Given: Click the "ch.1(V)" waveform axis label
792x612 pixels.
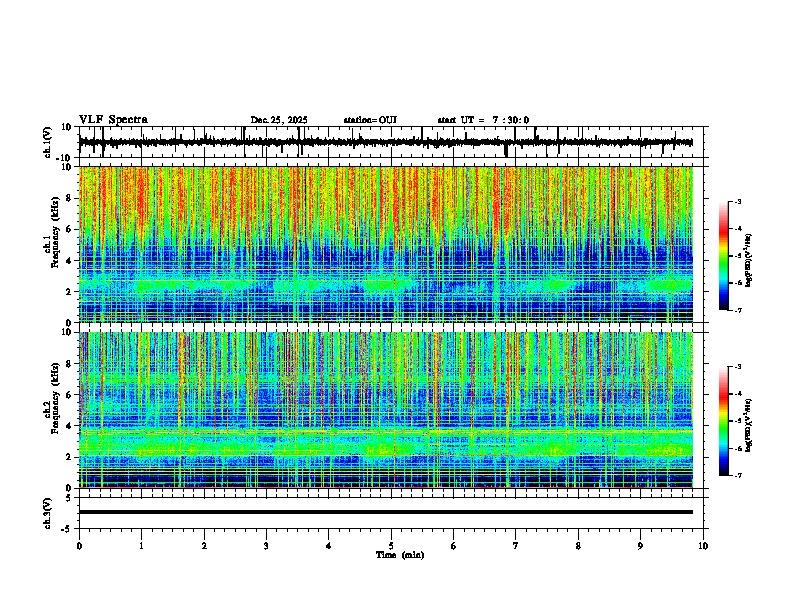Looking at the screenshot, I should pyautogui.click(x=48, y=142).
